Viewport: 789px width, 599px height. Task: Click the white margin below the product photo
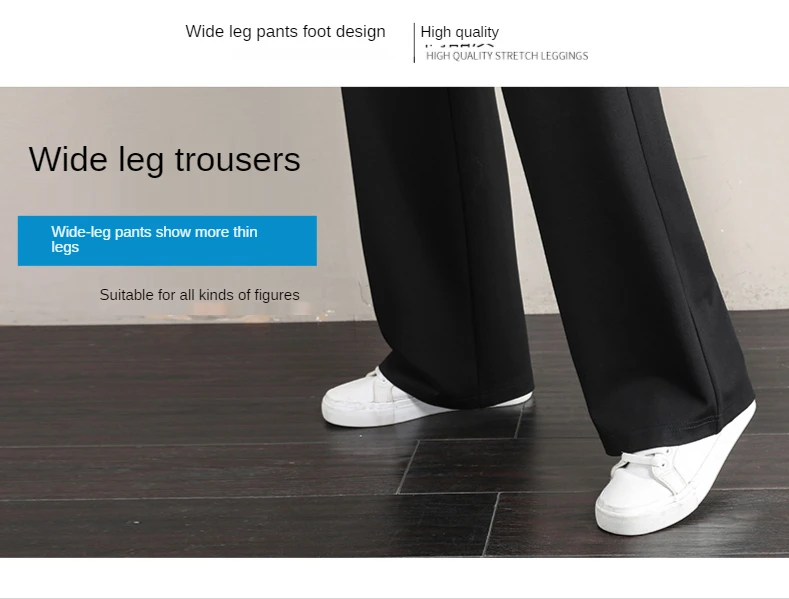pos(394,577)
